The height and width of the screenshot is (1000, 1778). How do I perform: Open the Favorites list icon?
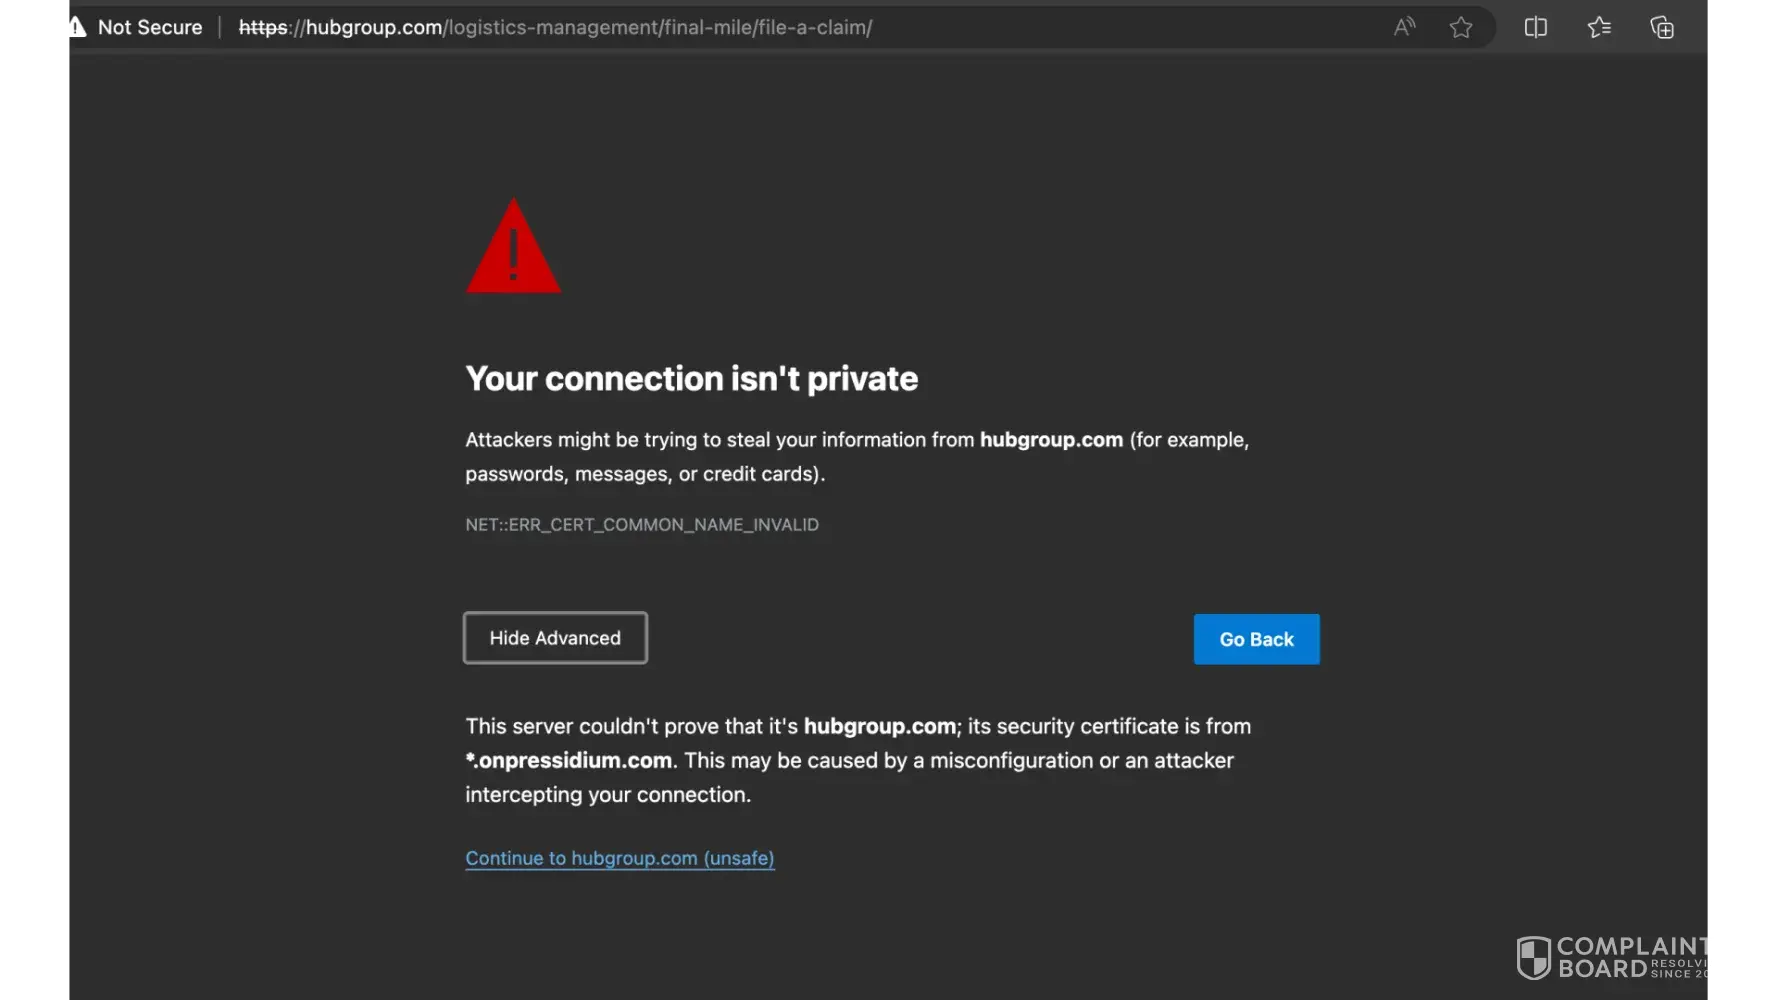coord(1599,28)
